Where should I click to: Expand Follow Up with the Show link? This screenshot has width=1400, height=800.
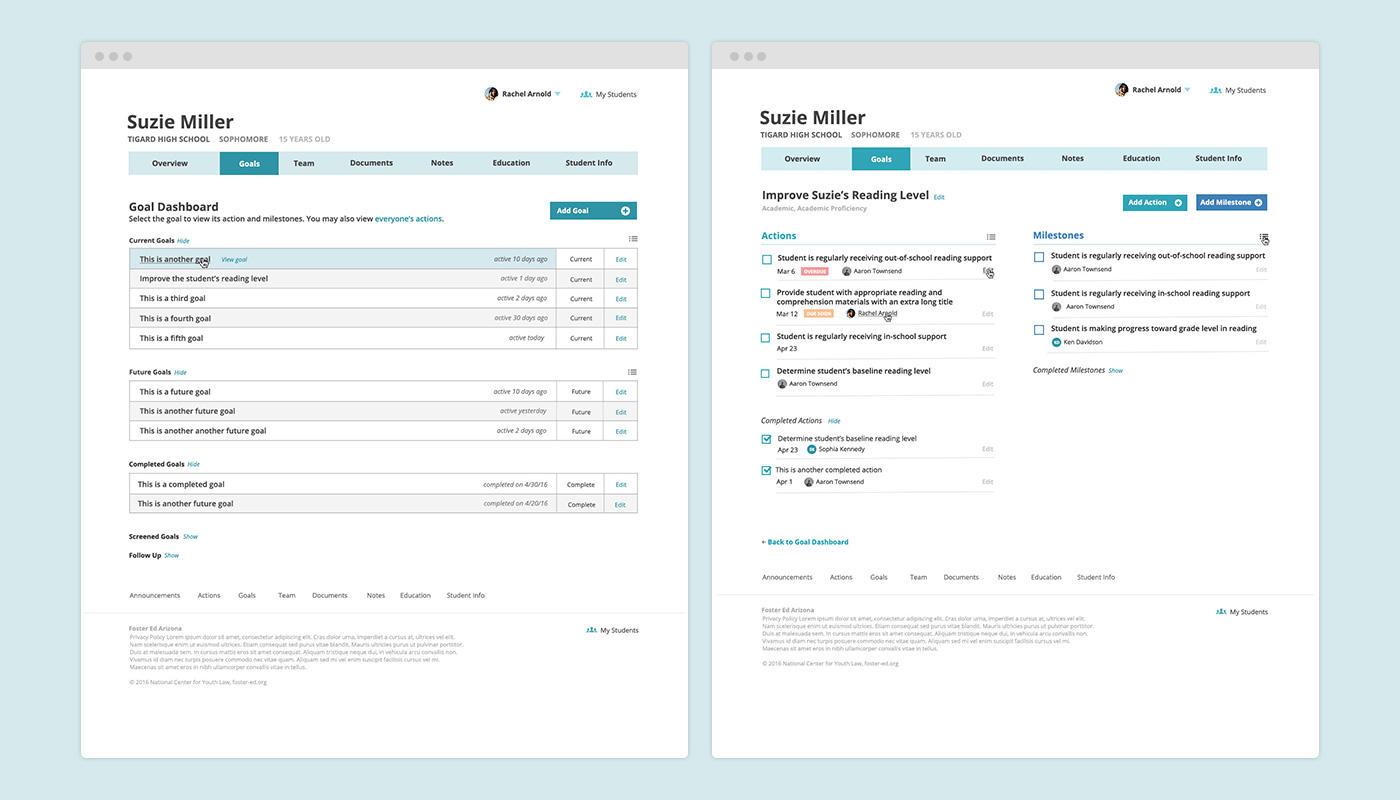pyautogui.click(x=172, y=556)
